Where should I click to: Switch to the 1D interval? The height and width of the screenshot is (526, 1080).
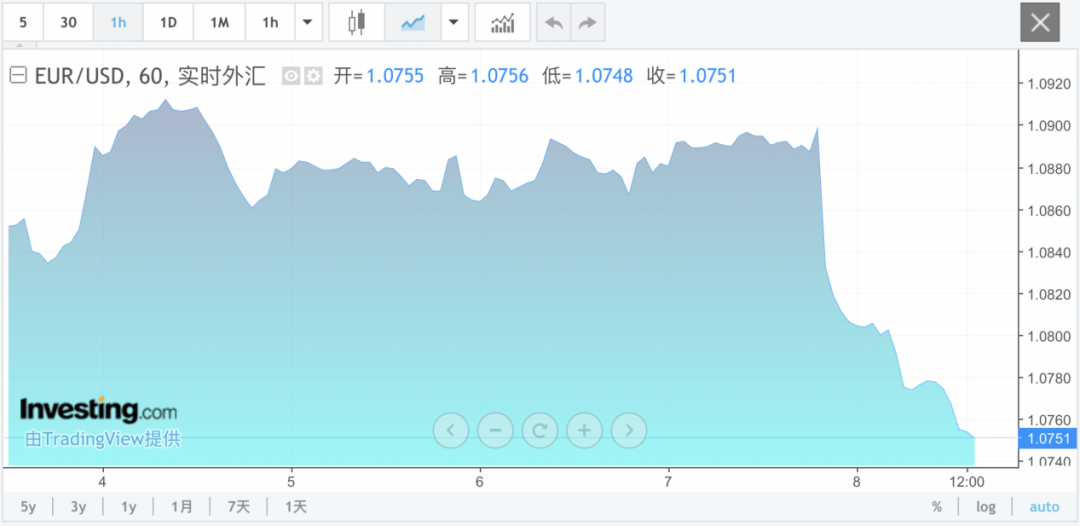[168, 22]
